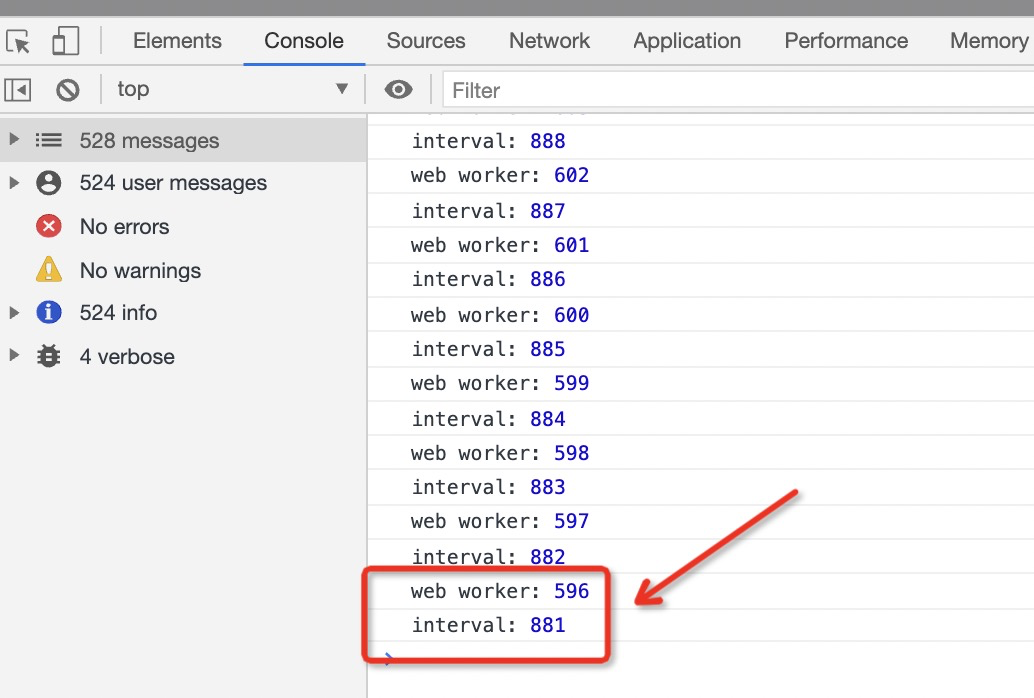Activate the inspect element picker icon
The image size is (1034, 698).
coord(18,42)
